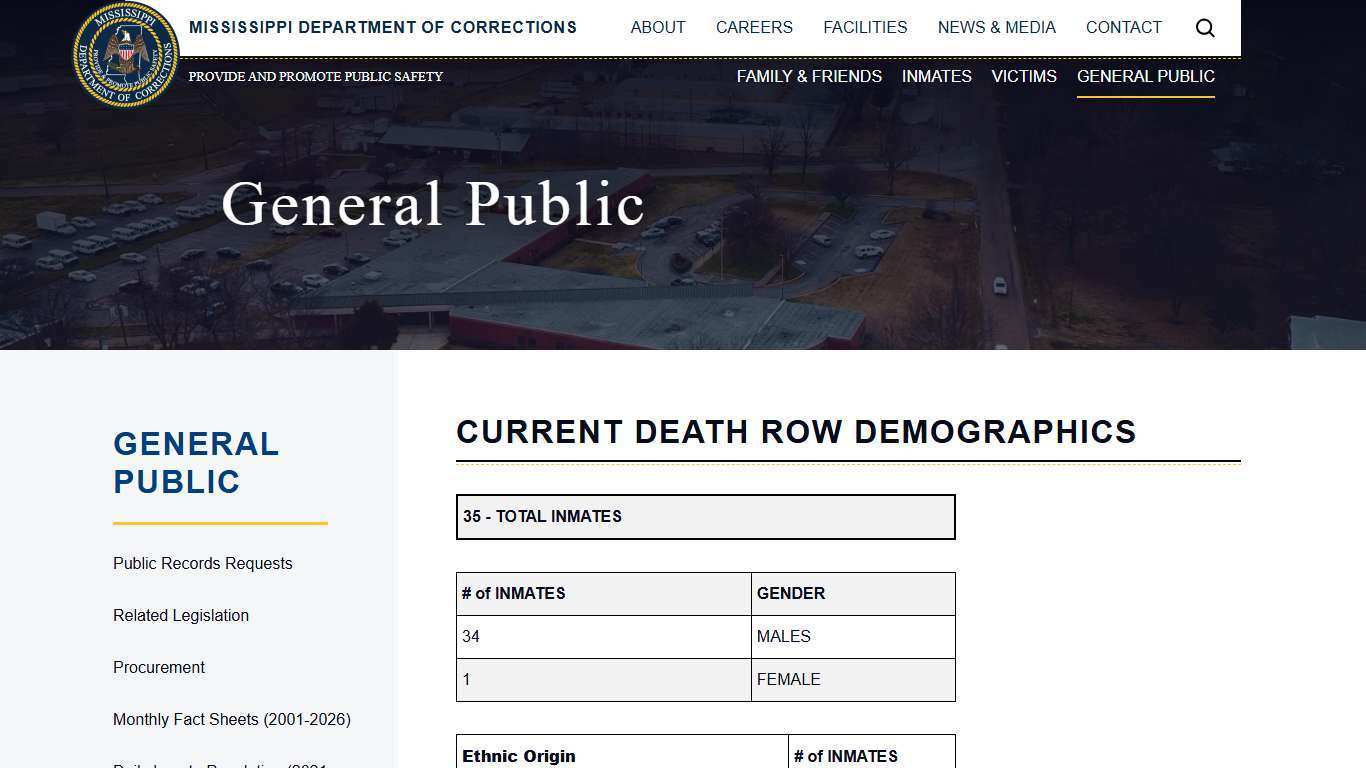This screenshot has width=1366, height=768.
Task: Click the General Public hero banner heading
Action: (433, 203)
